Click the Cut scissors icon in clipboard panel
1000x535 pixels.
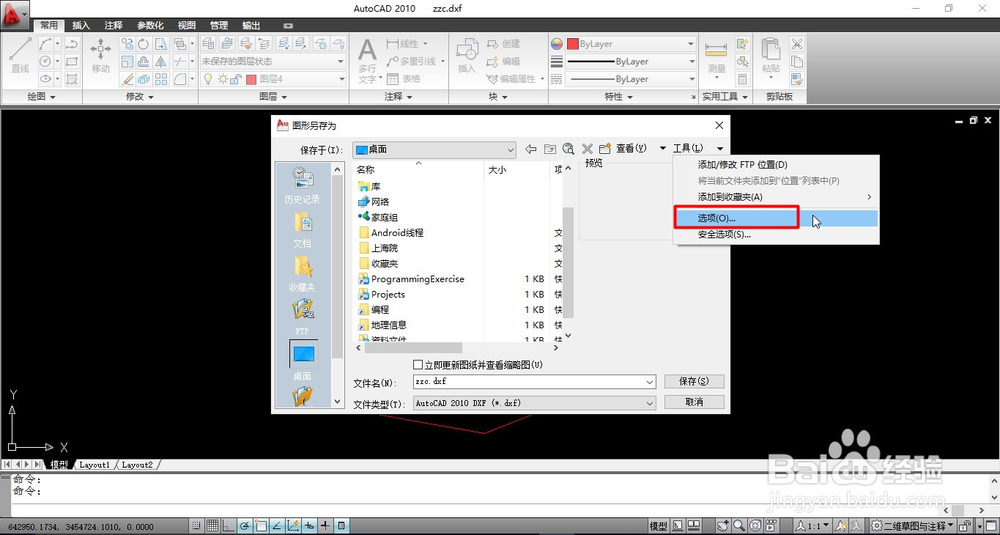[797, 44]
